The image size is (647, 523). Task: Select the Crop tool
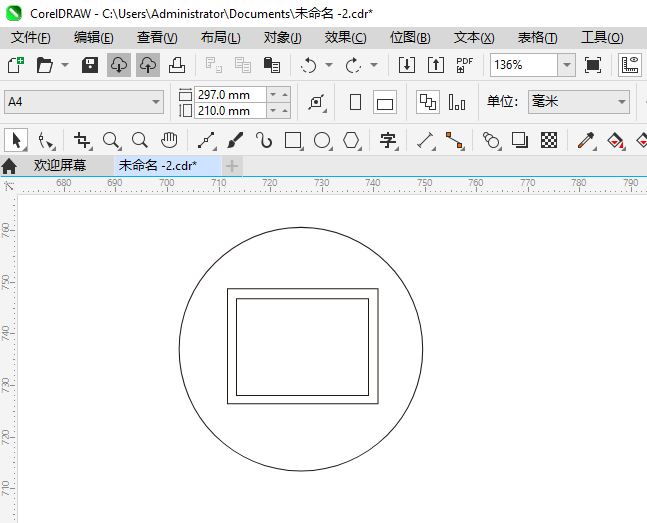coord(82,140)
